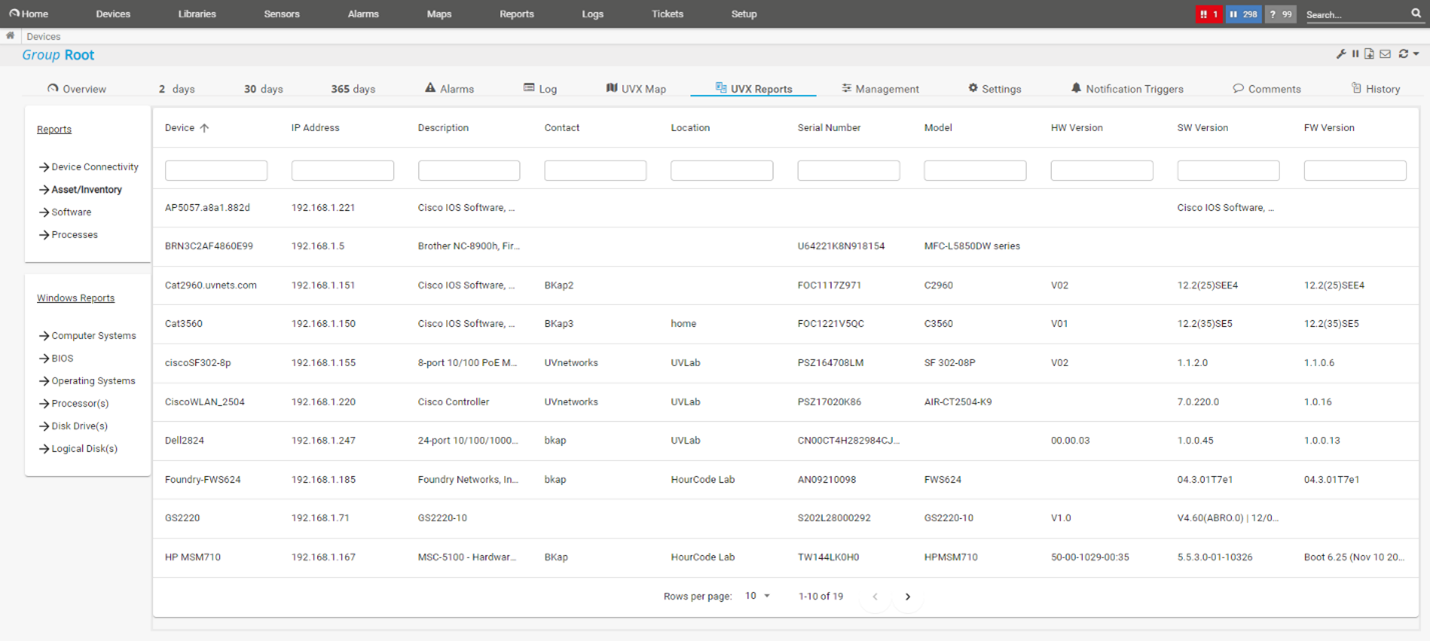Refresh data with the circular arrows icon
Image resolution: width=1430 pixels, height=641 pixels.
[x=1402, y=53]
